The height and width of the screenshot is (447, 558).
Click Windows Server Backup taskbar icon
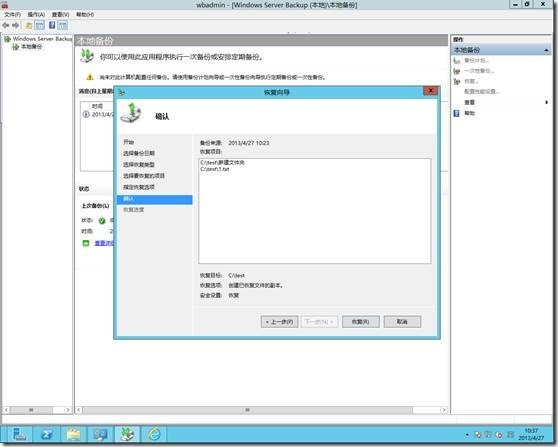[x=127, y=434]
